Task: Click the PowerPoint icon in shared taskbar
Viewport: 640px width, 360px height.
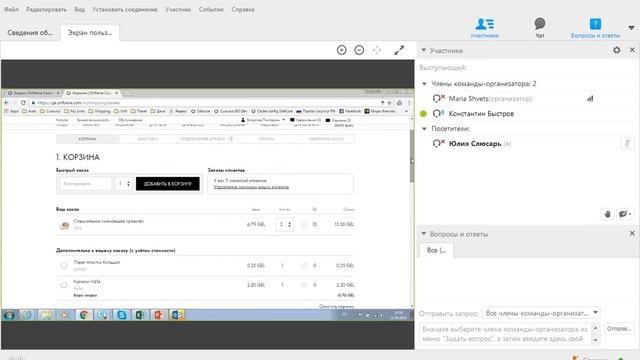Action: pyautogui.click(x=158, y=315)
